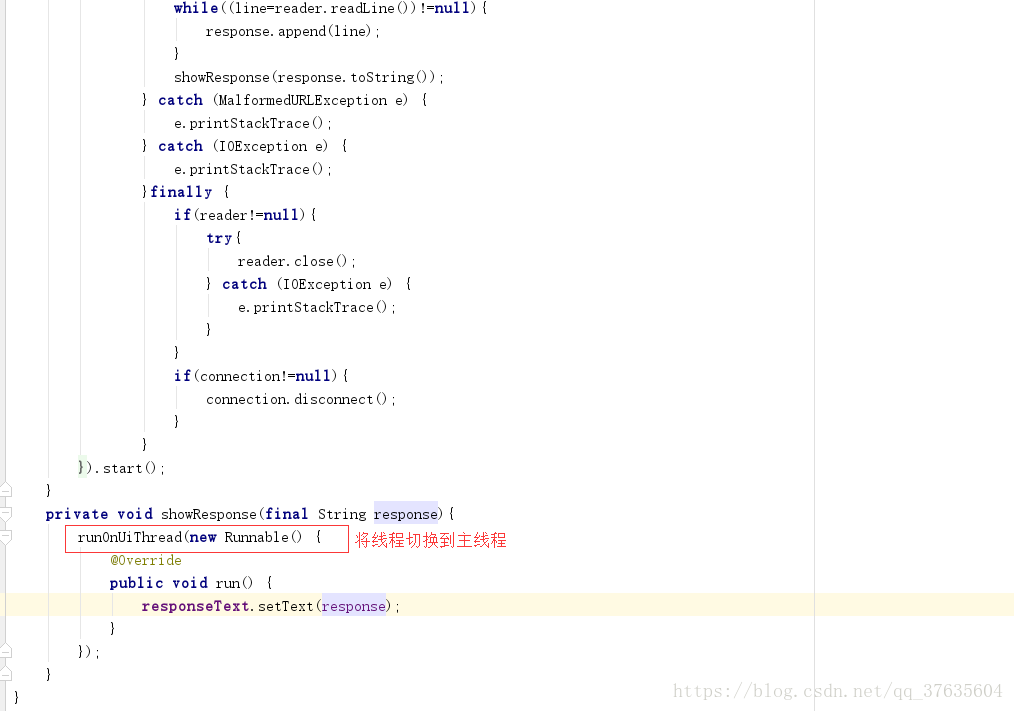The width and height of the screenshot is (1014, 711).
Task: Click the "try" keyword inside finally block
Action: pos(219,238)
